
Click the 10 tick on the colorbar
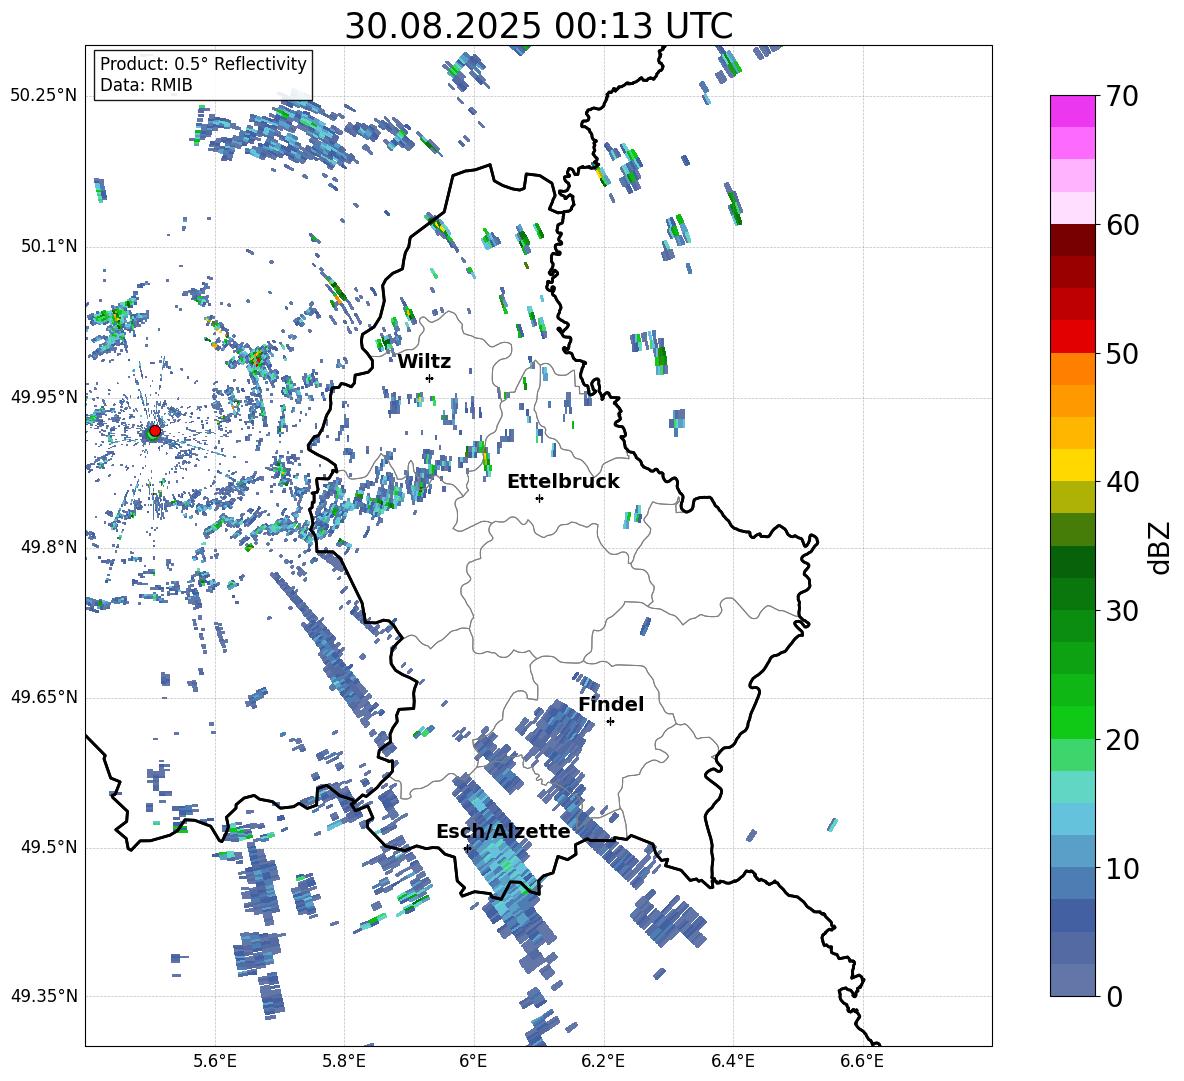1122,868
